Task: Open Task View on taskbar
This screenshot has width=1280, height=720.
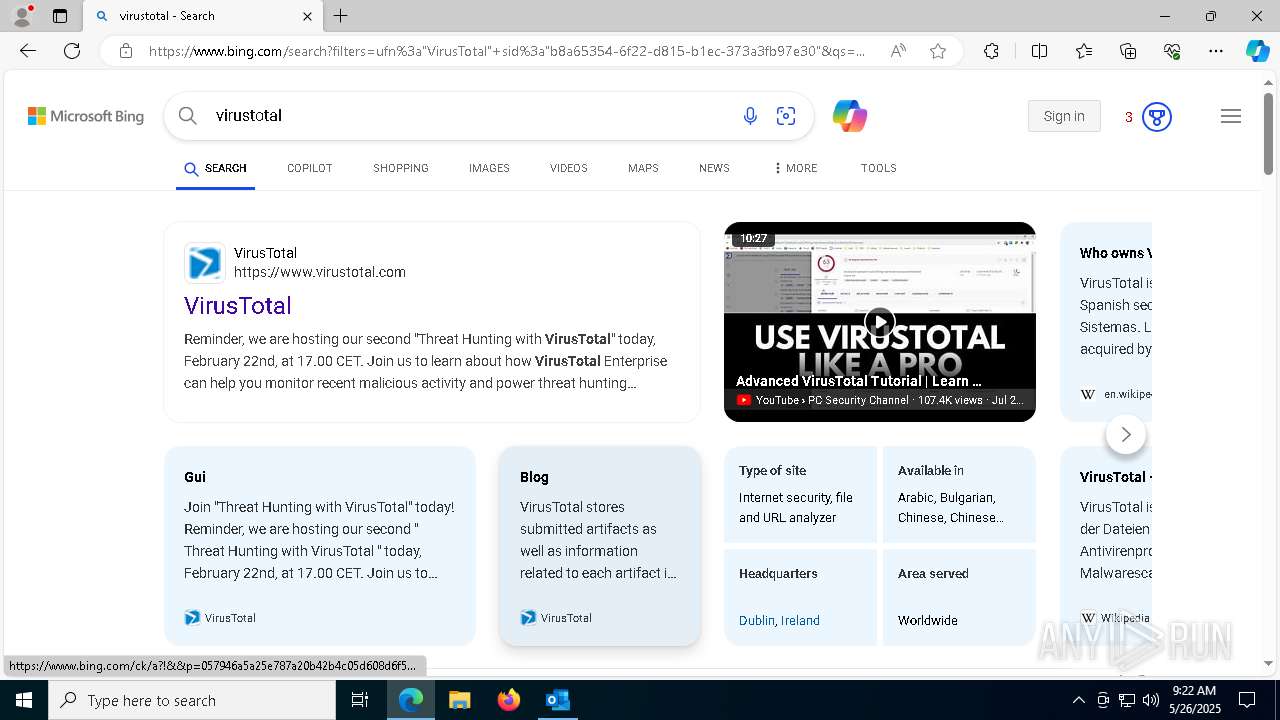Action: pyautogui.click(x=360, y=700)
